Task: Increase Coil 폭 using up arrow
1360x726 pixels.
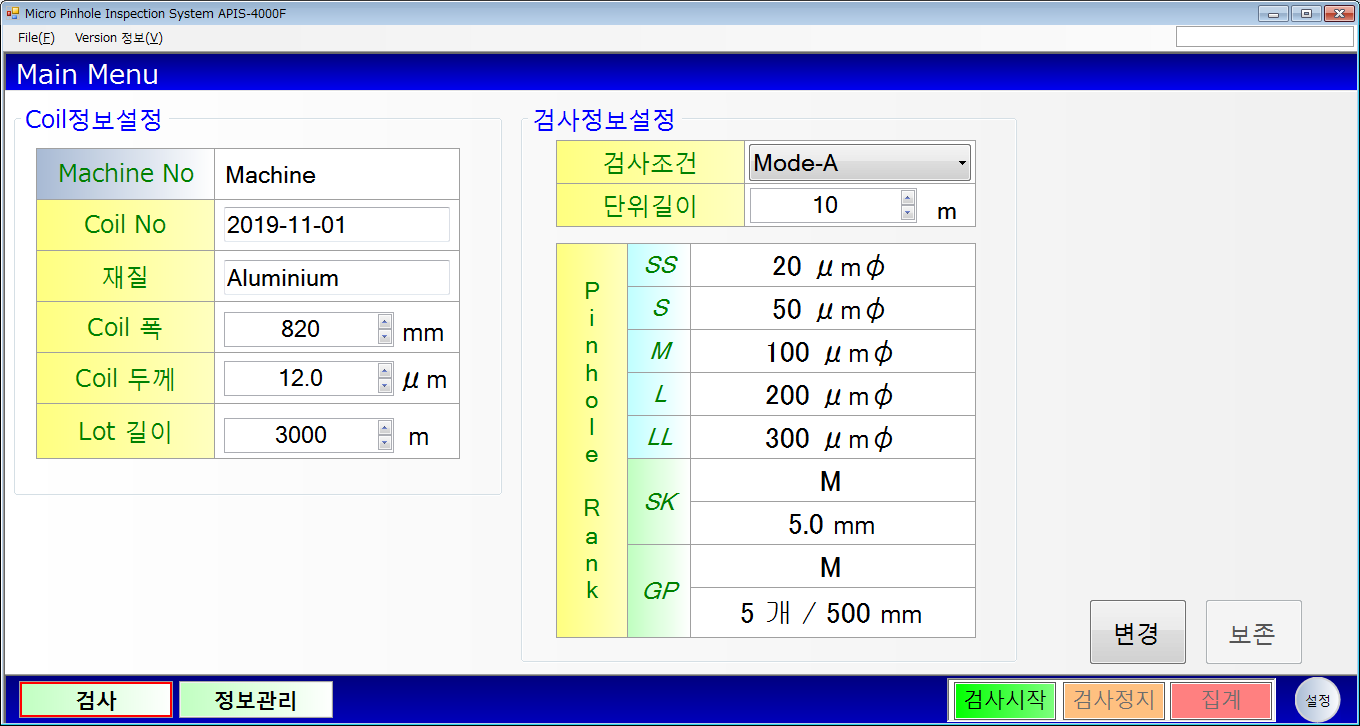Action: [x=385, y=321]
